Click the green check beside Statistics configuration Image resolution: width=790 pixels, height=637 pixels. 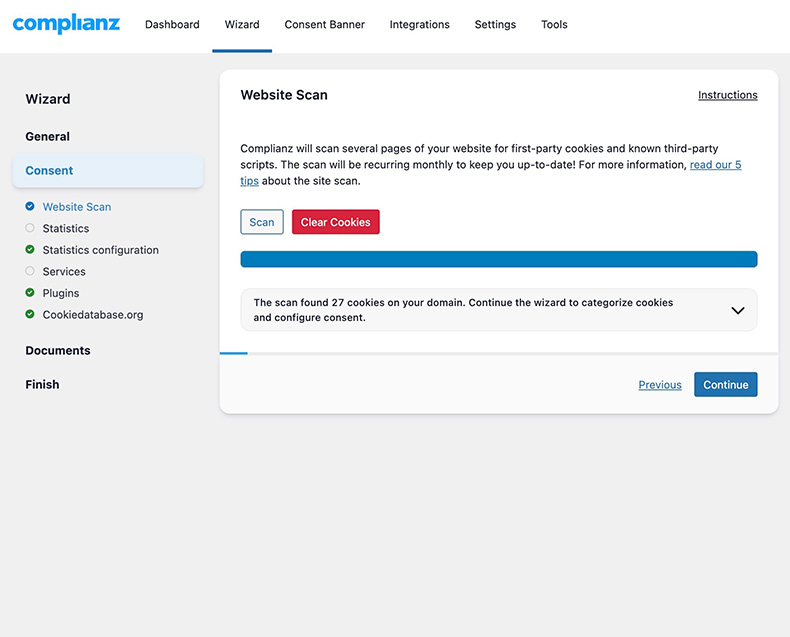(30, 249)
